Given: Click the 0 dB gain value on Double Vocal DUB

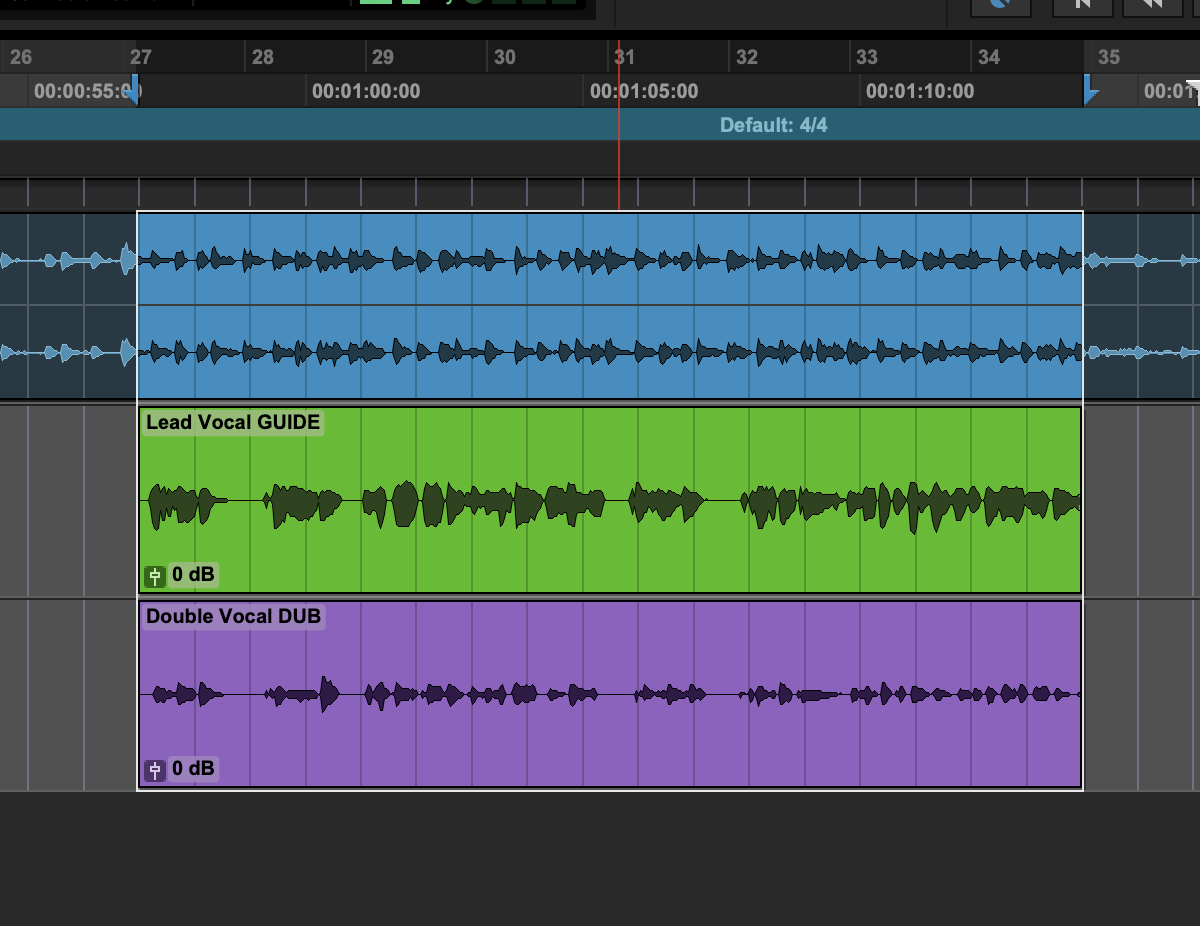Looking at the screenshot, I should click(193, 769).
